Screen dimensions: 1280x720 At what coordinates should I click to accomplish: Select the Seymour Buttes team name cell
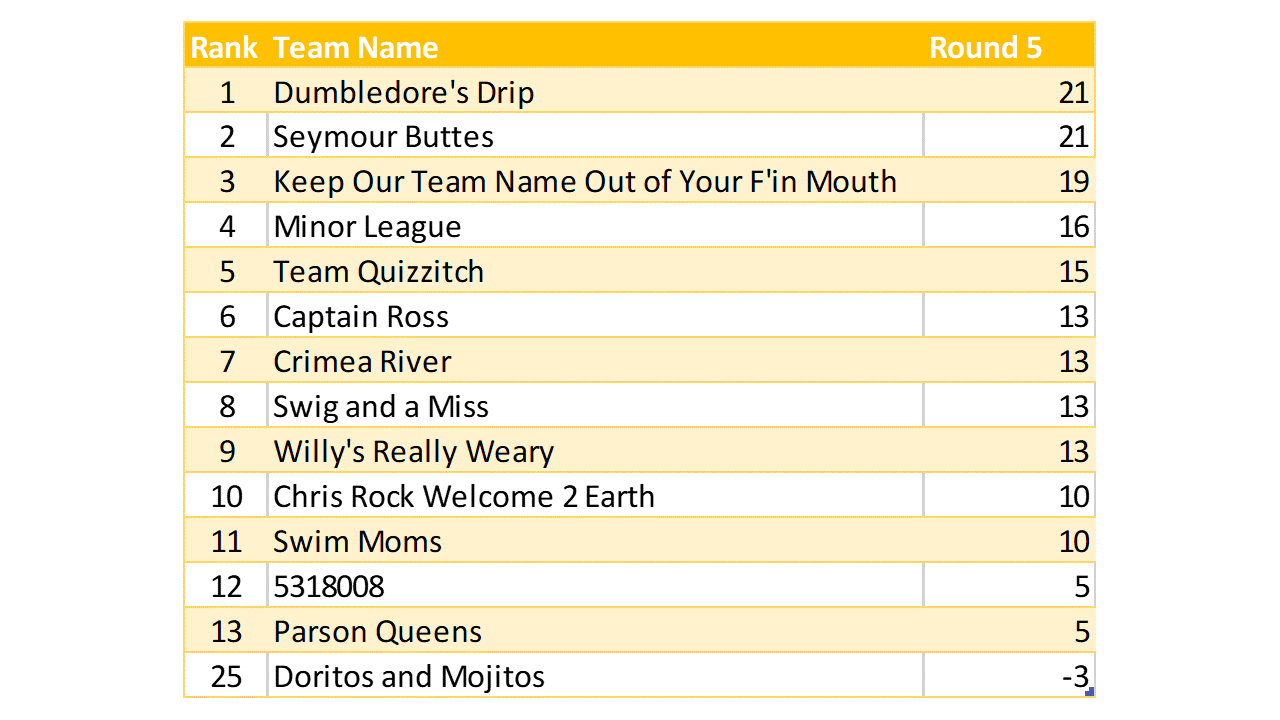tap(384, 137)
